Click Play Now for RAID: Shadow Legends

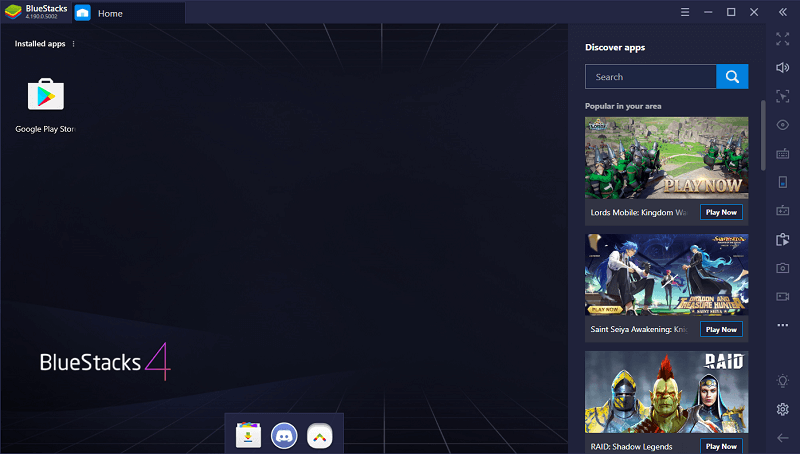[x=721, y=446]
